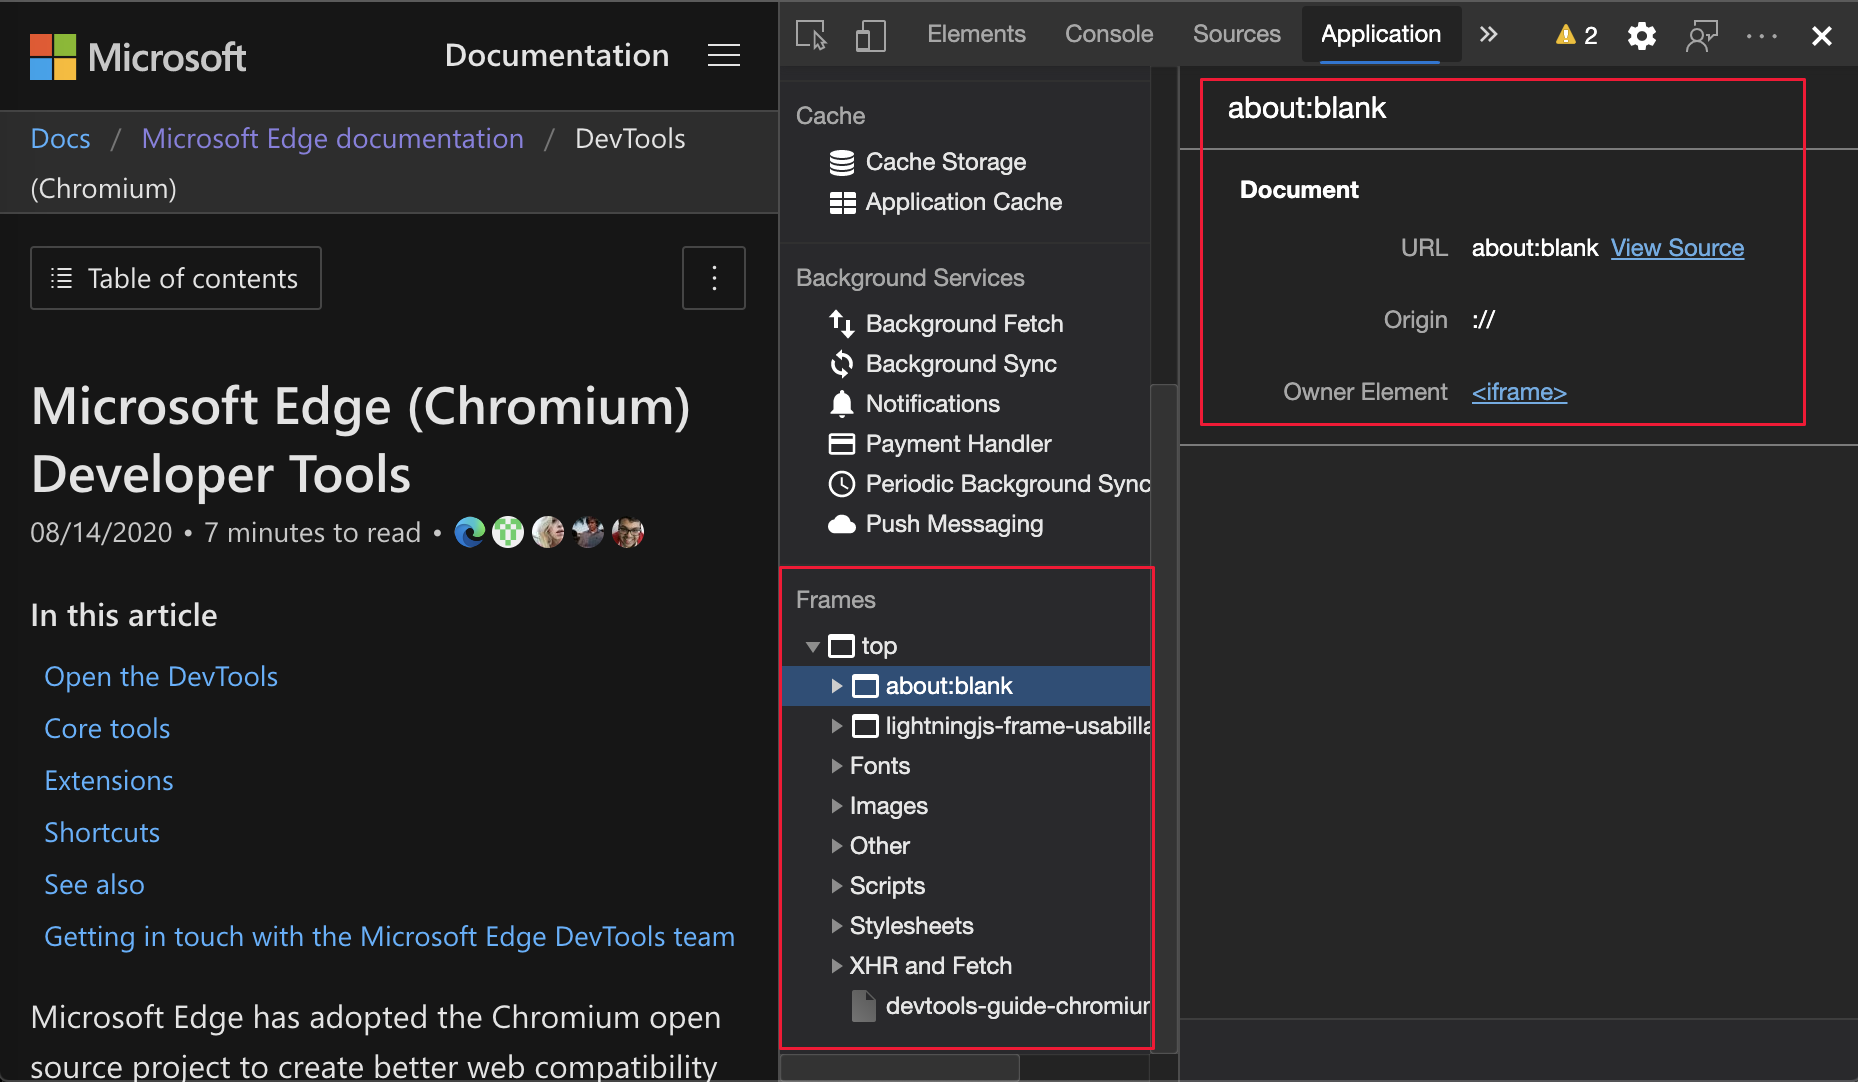This screenshot has height=1082, width=1858.
Task: Switch to the Console tab
Action: pos(1108,33)
